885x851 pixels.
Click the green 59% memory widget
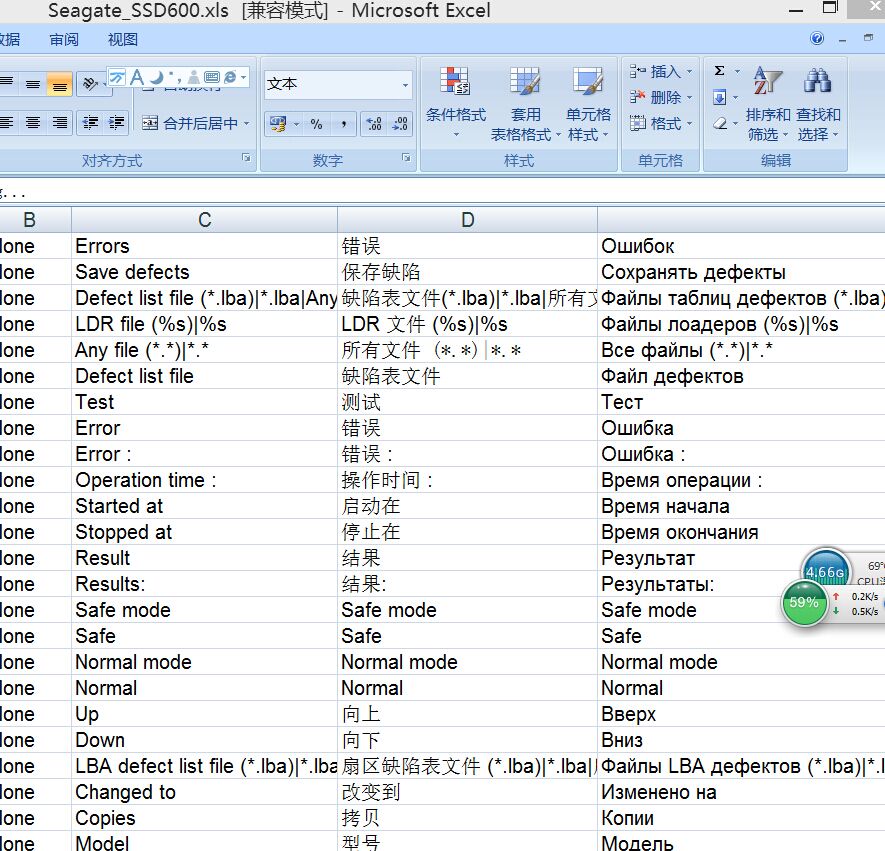(804, 603)
